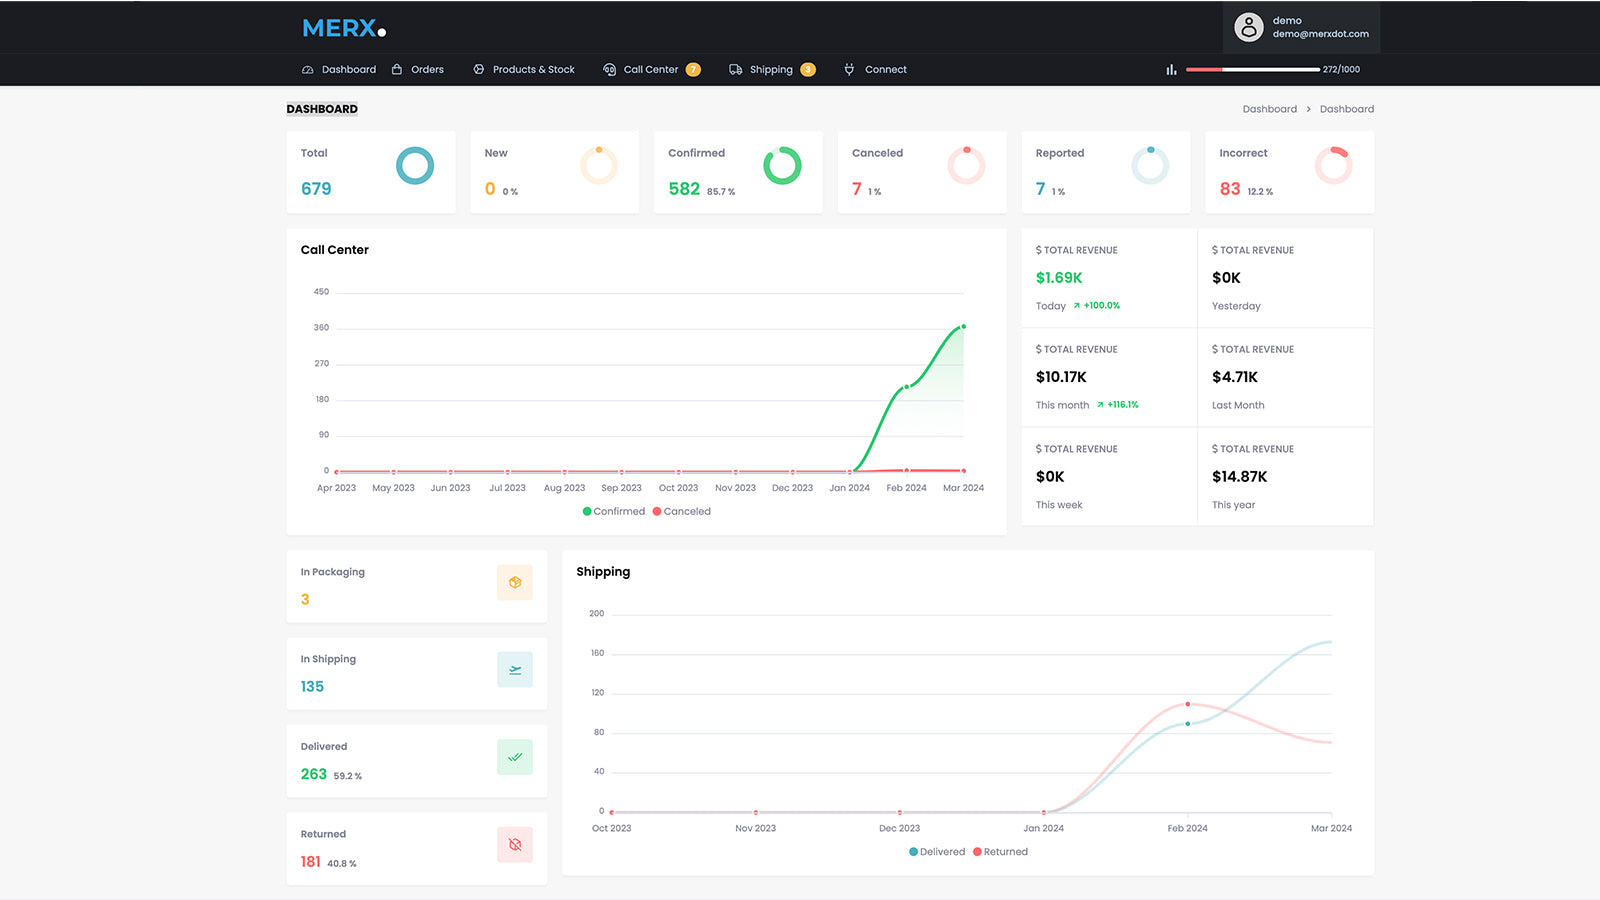Click the Confirmed green donut chart
The height and width of the screenshot is (900, 1600).
pos(782,166)
